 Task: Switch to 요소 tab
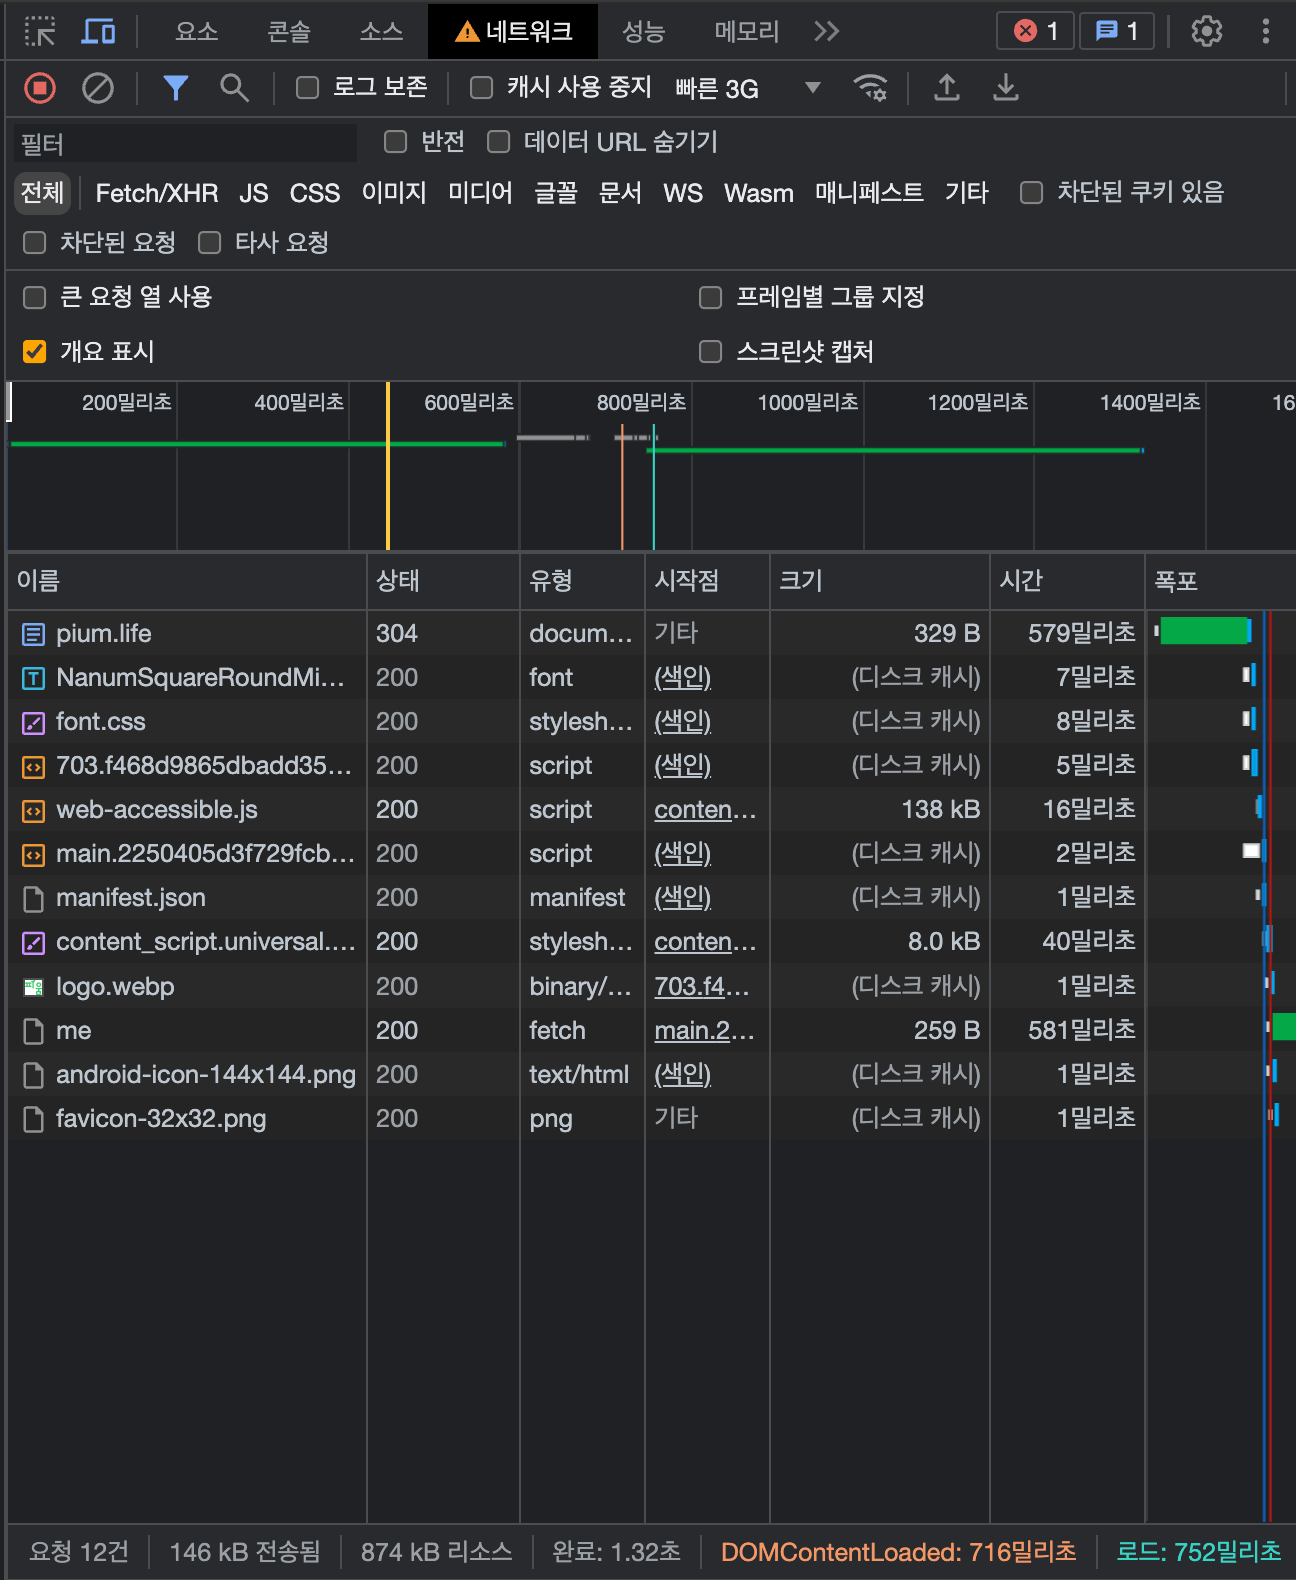pyautogui.click(x=196, y=32)
